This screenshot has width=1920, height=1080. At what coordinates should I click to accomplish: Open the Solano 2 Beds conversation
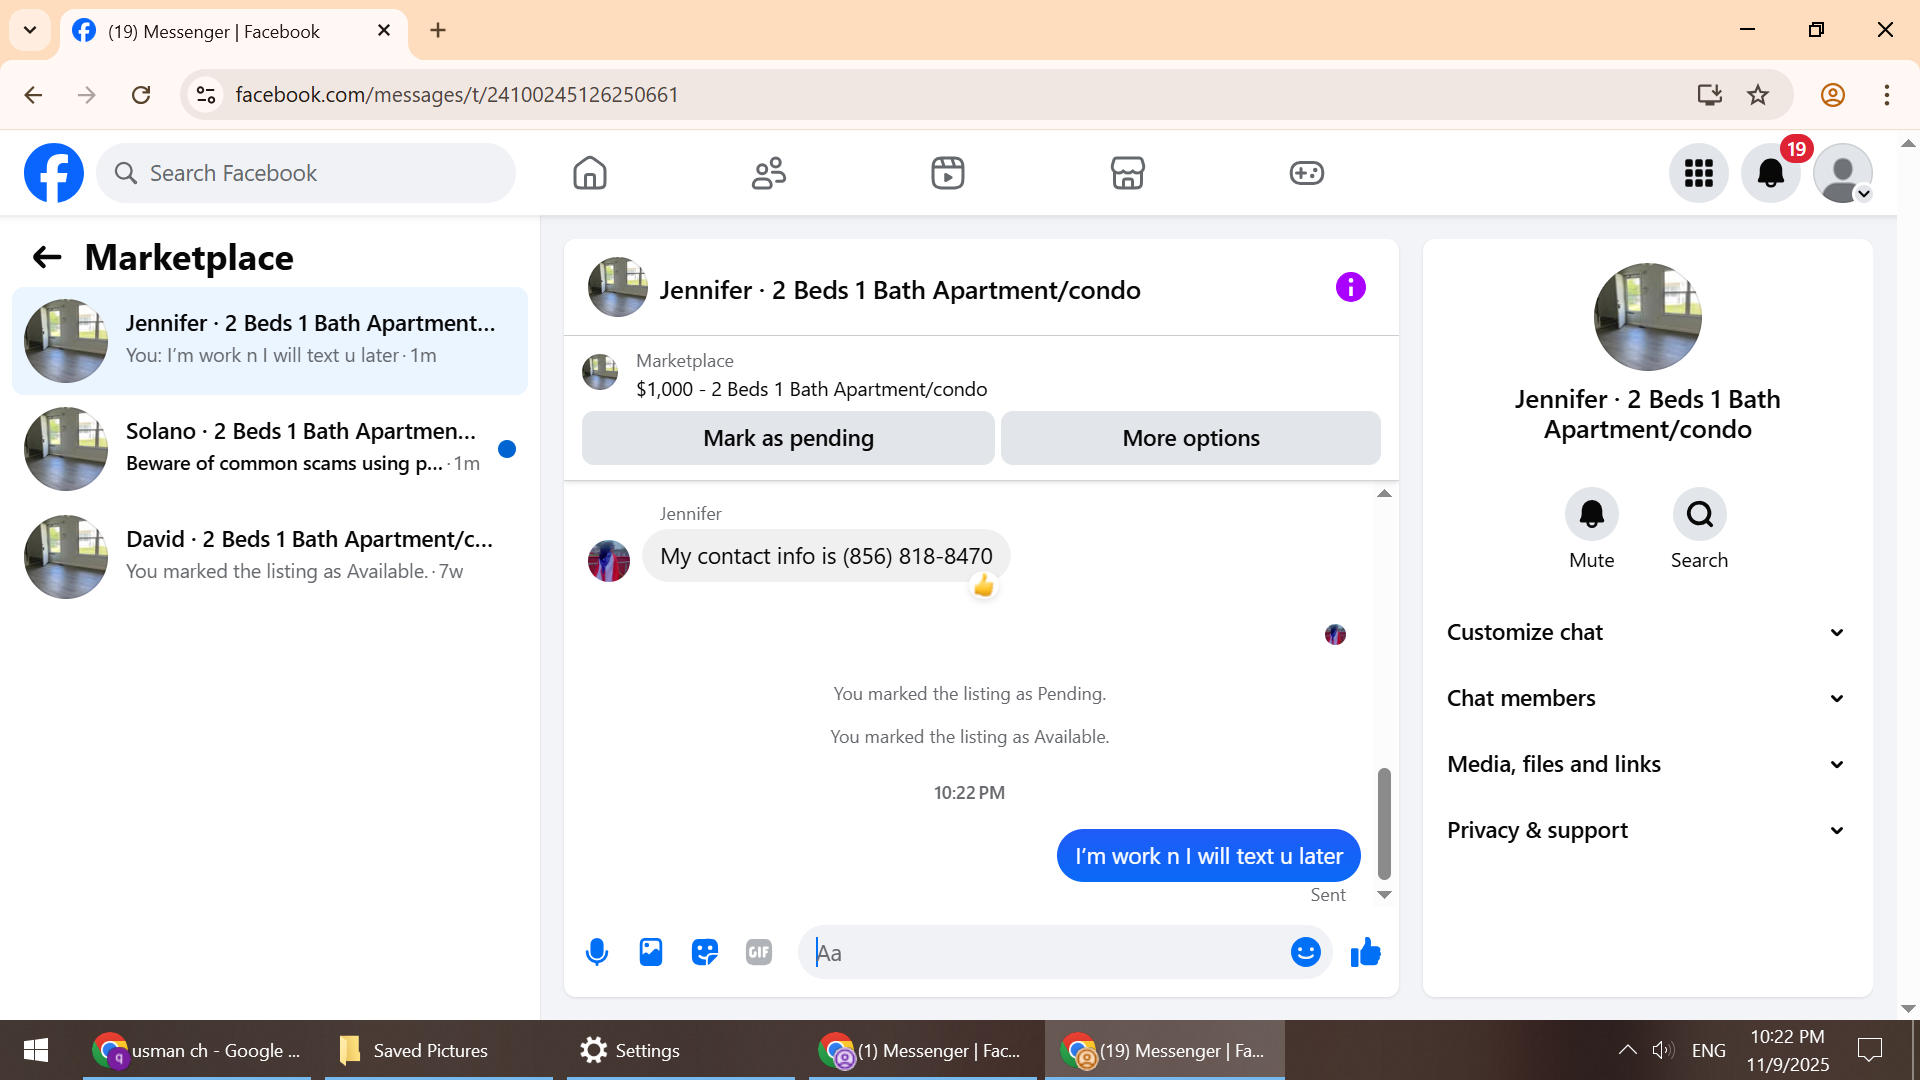[270, 449]
